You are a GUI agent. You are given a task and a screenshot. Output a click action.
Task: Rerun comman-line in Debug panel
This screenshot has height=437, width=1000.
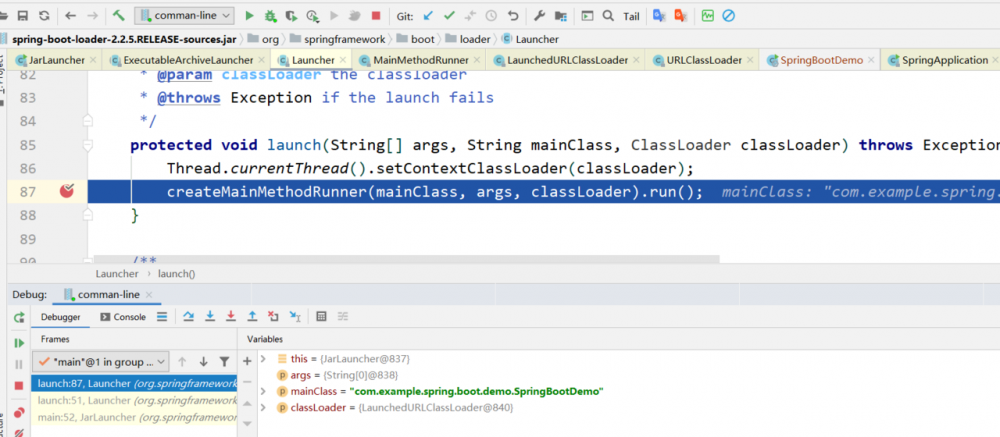pos(19,317)
